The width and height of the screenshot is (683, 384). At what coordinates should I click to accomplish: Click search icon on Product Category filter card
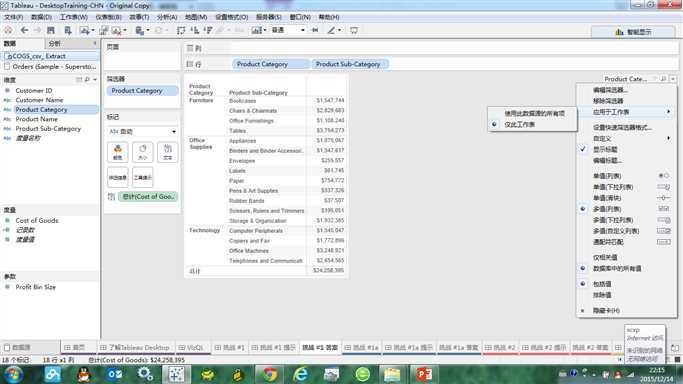pos(663,79)
